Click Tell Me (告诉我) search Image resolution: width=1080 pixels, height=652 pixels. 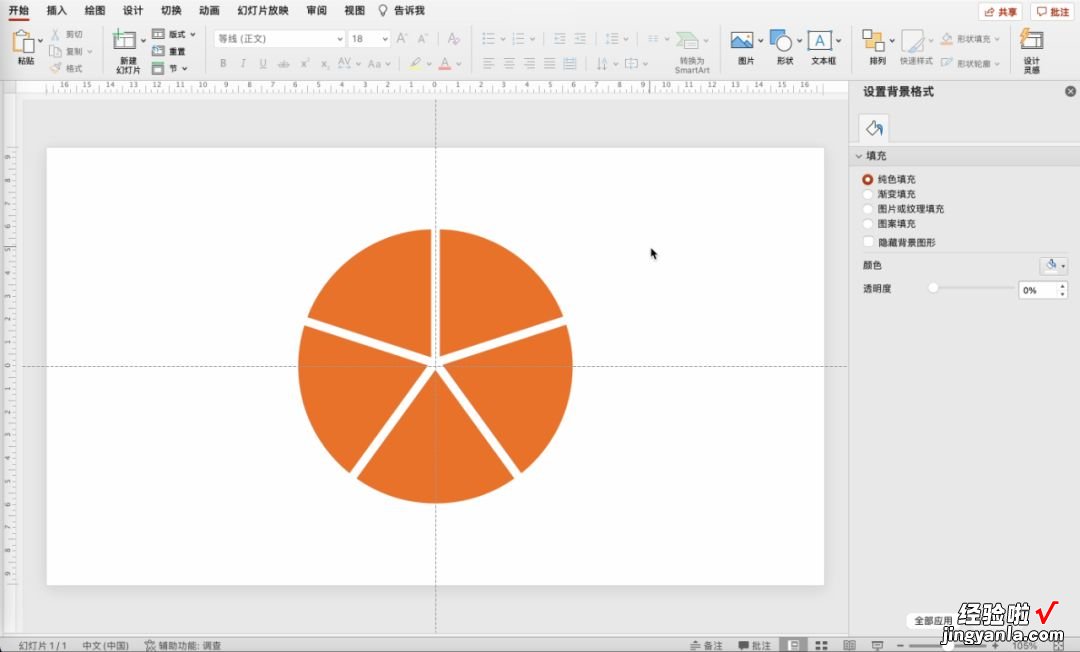pos(402,10)
